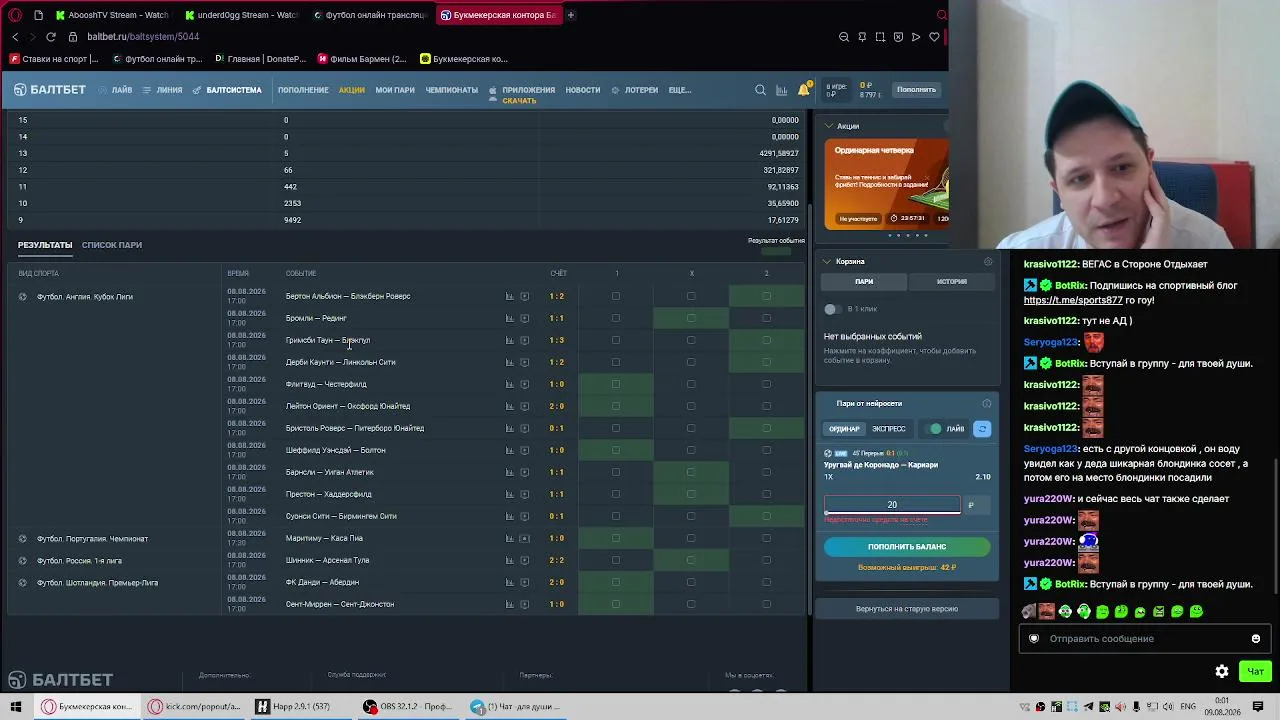Viewport: 1280px width, 720px height.
Task: Check outcome X for Барнсли — Уиган Атлетик
Action: tap(691, 472)
